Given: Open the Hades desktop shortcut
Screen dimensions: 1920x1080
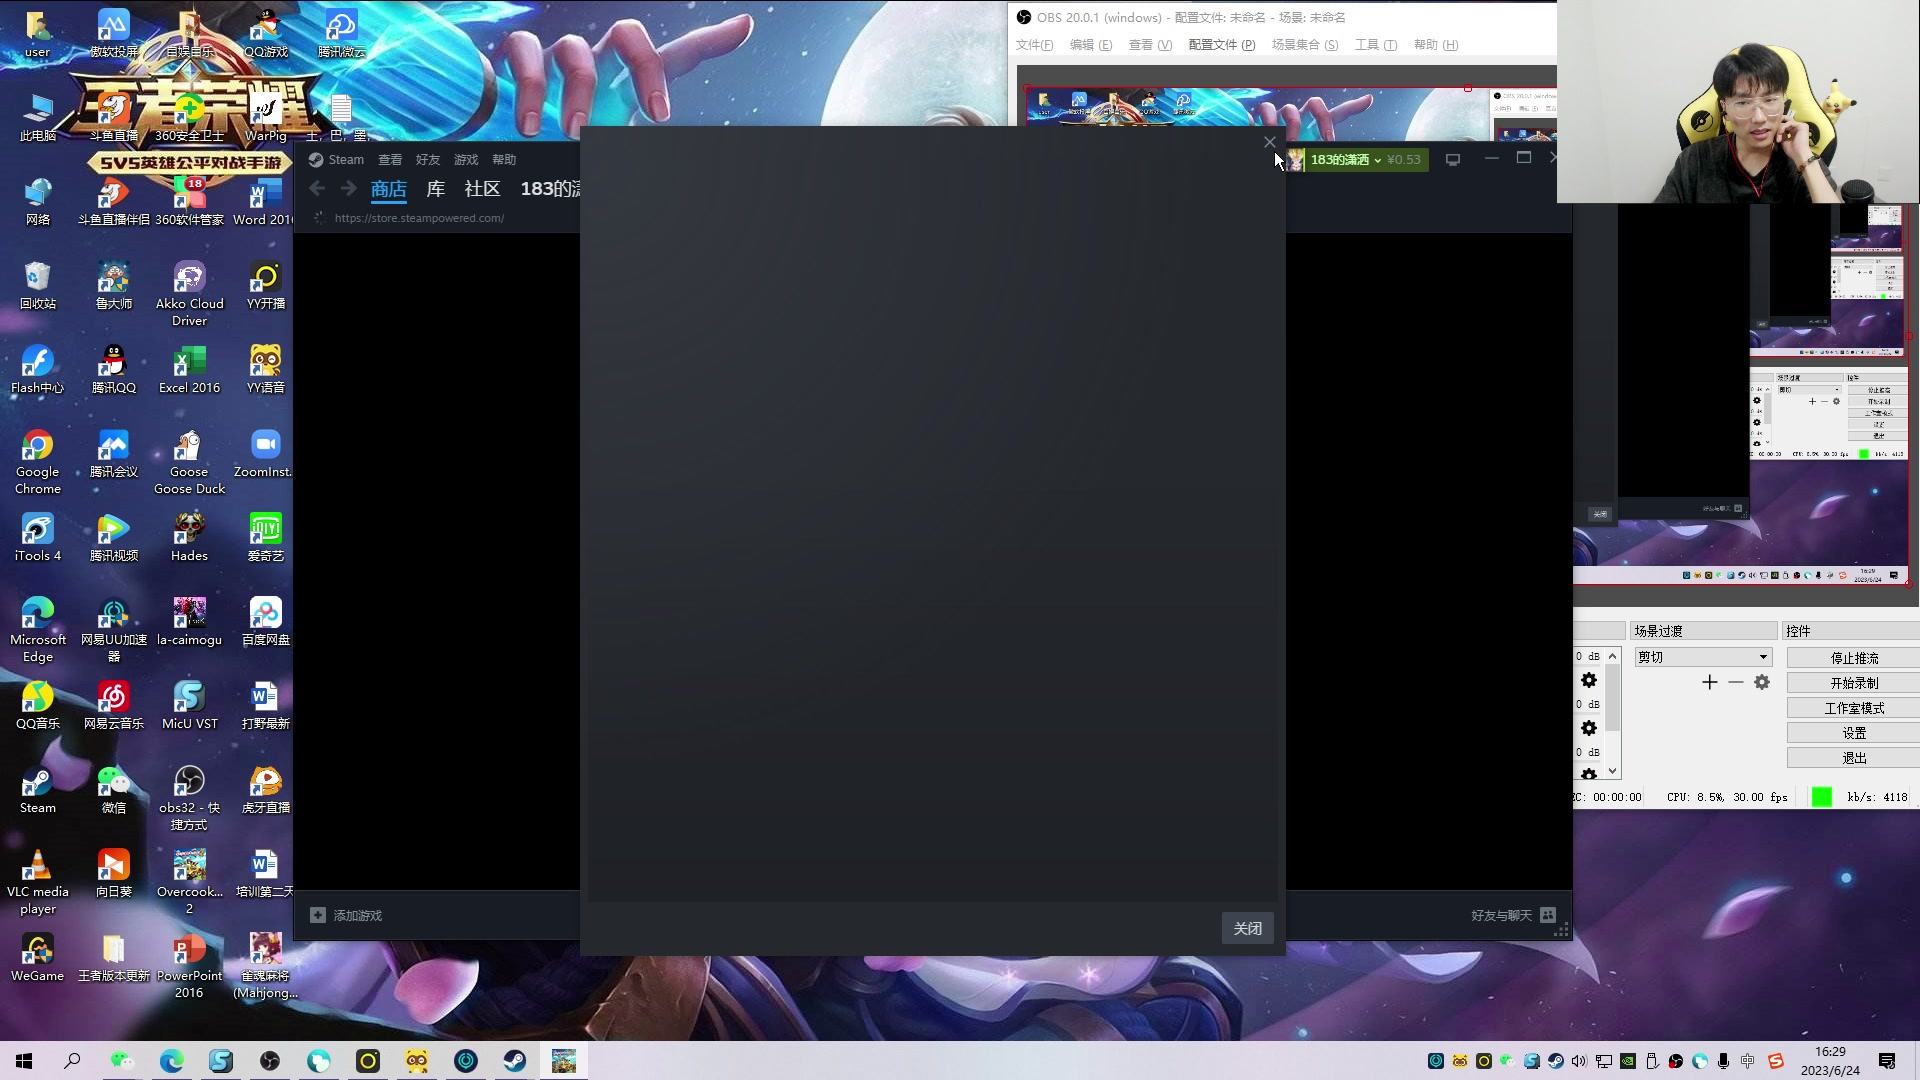Looking at the screenshot, I should click(189, 538).
